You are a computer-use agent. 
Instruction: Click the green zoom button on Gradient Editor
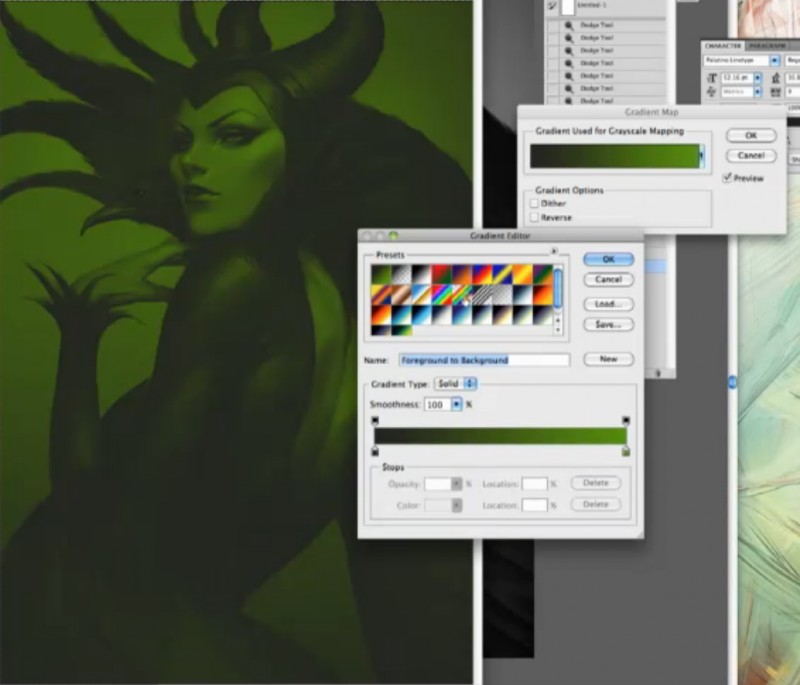coord(393,236)
